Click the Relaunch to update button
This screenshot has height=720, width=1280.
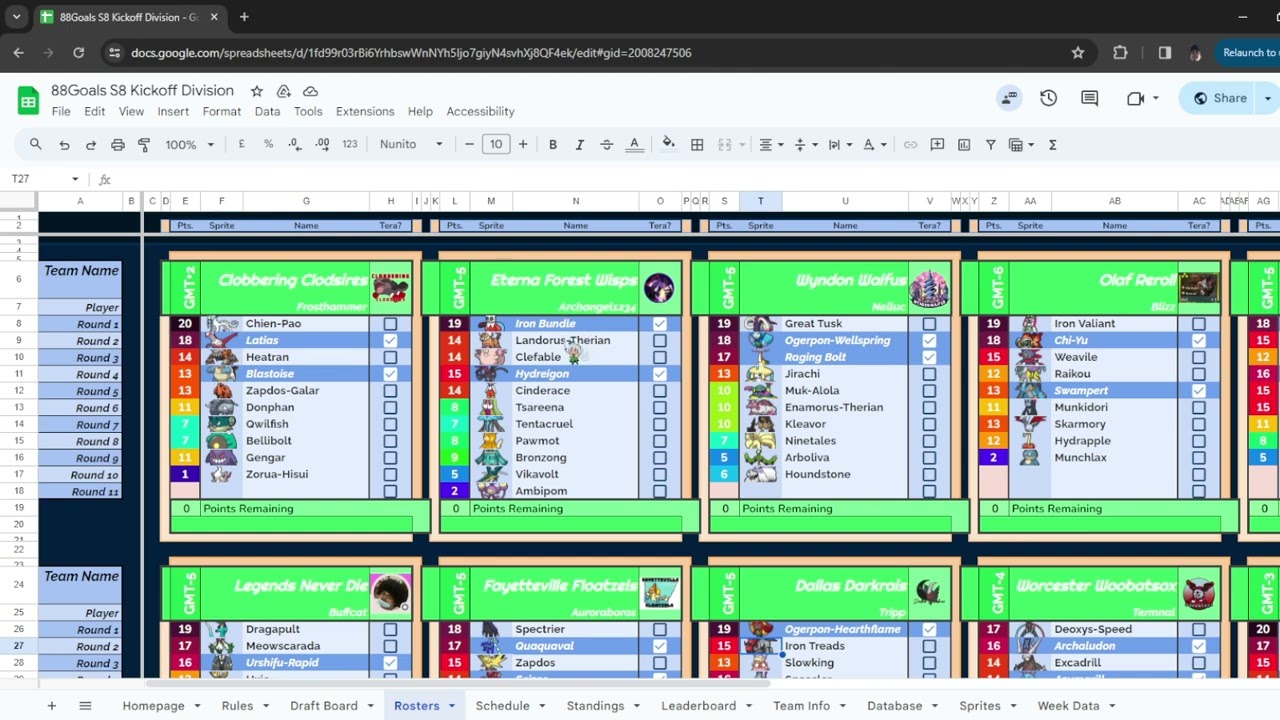click(1250, 53)
